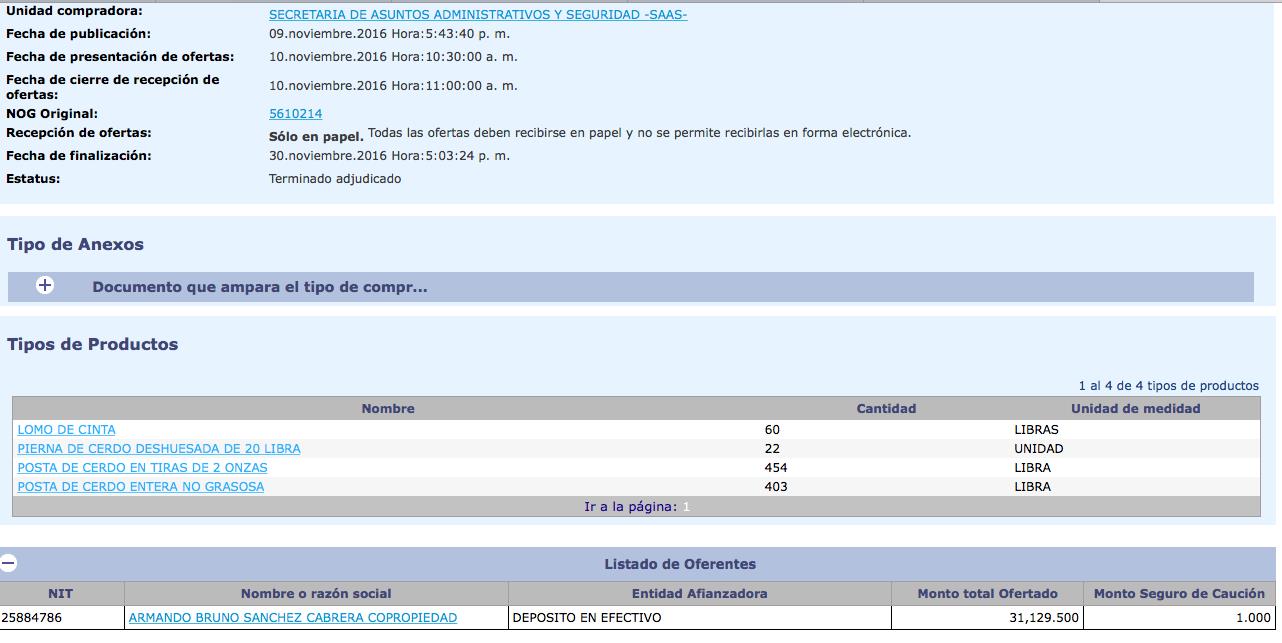Open ARMANDO BRUNO SANCHEZ CABRERA COPROPIEDAD bidder

click(293, 618)
